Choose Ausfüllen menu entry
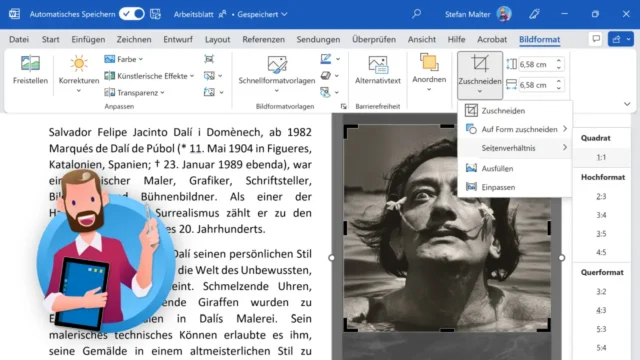 coord(514,168)
